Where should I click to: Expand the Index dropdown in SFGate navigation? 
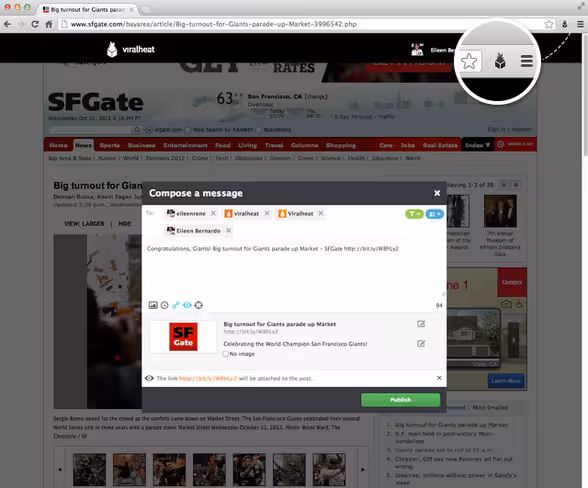477,145
